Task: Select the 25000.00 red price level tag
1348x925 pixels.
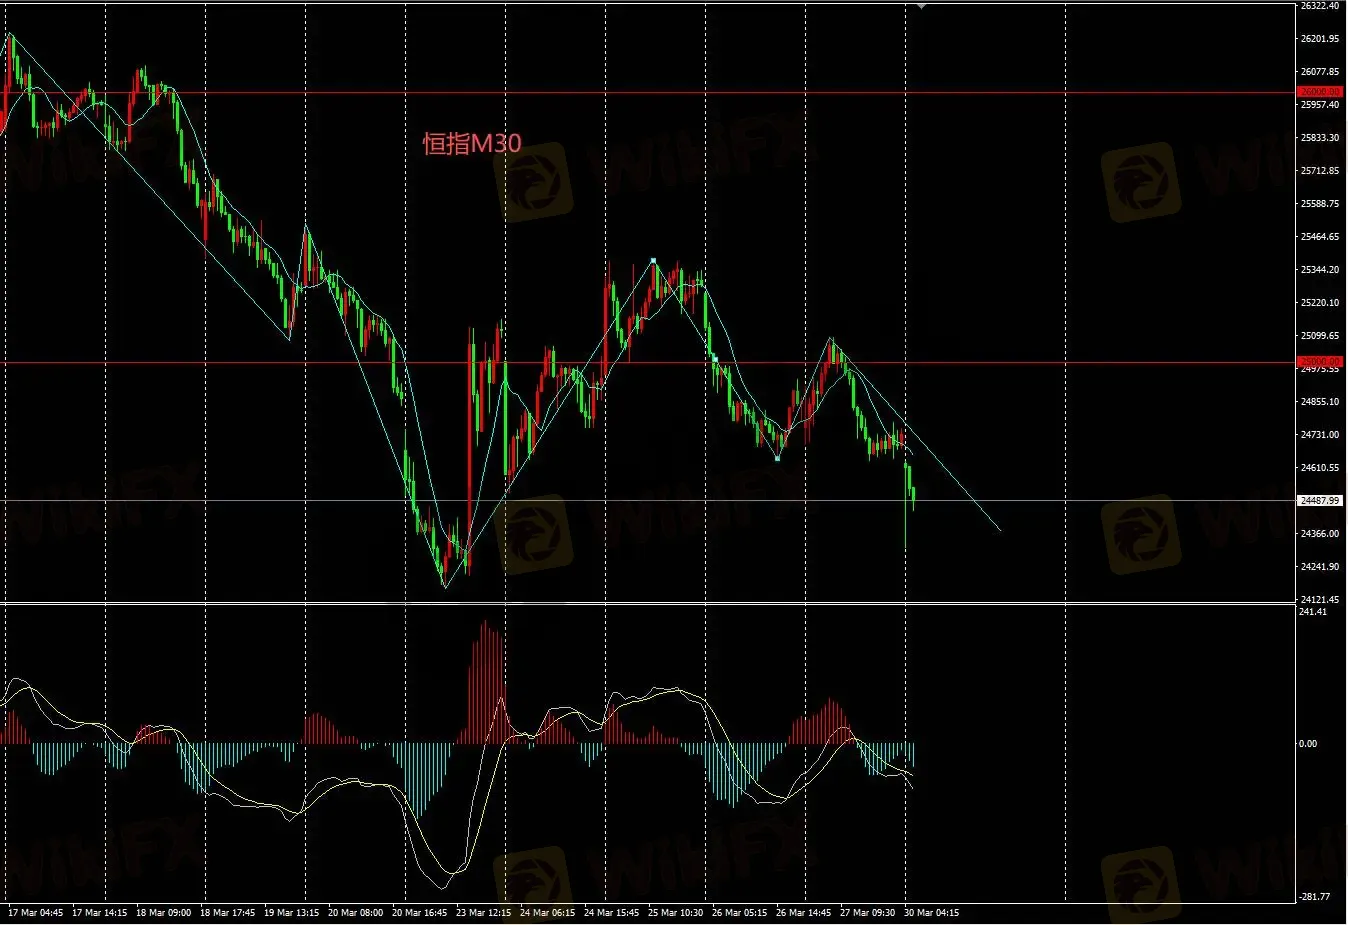Action: 1320,362
